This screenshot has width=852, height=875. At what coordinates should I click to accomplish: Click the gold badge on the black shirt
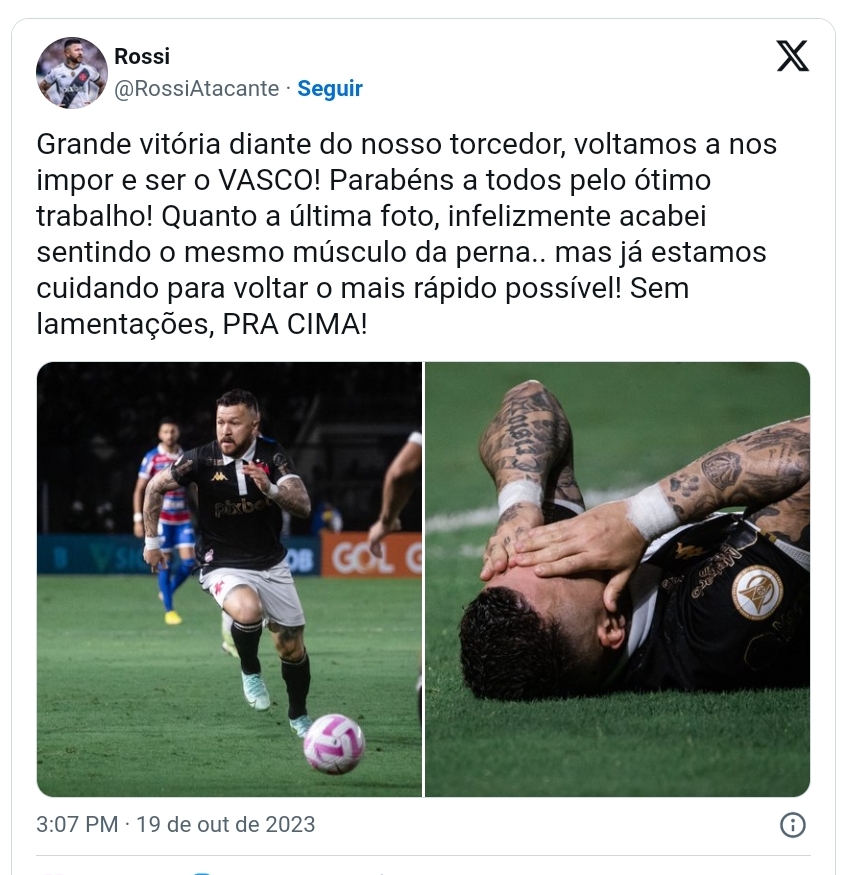[757, 593]
